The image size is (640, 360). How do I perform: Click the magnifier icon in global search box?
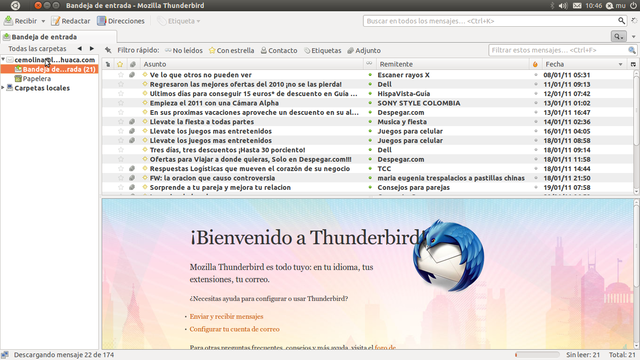pos(621,21)
